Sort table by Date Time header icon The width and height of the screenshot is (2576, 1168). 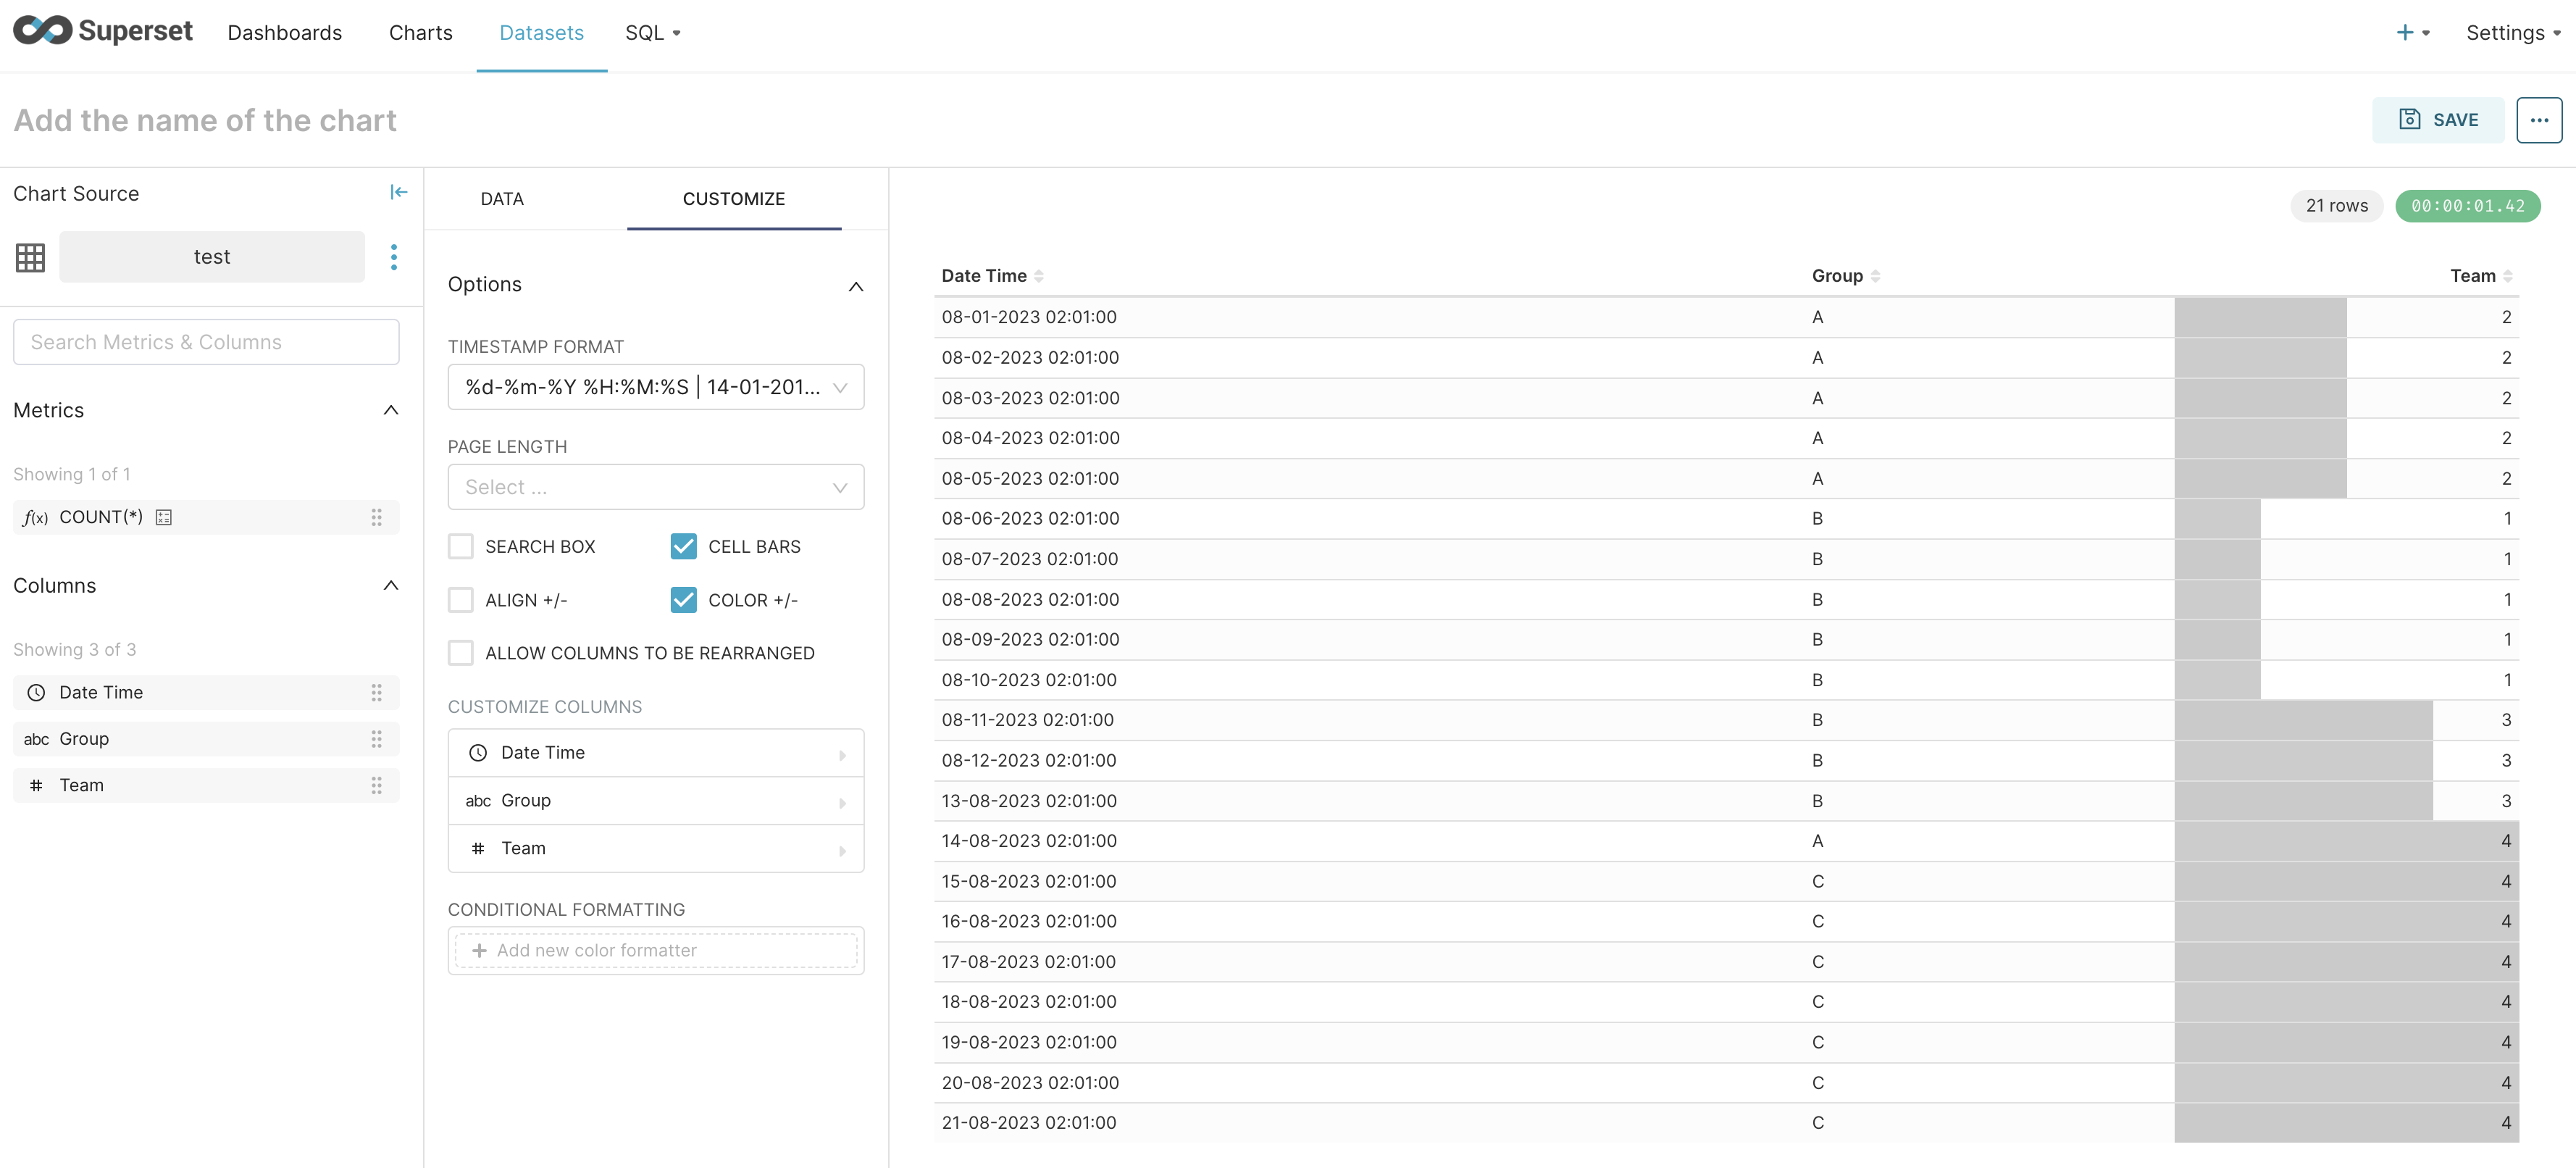(1039, 276)
